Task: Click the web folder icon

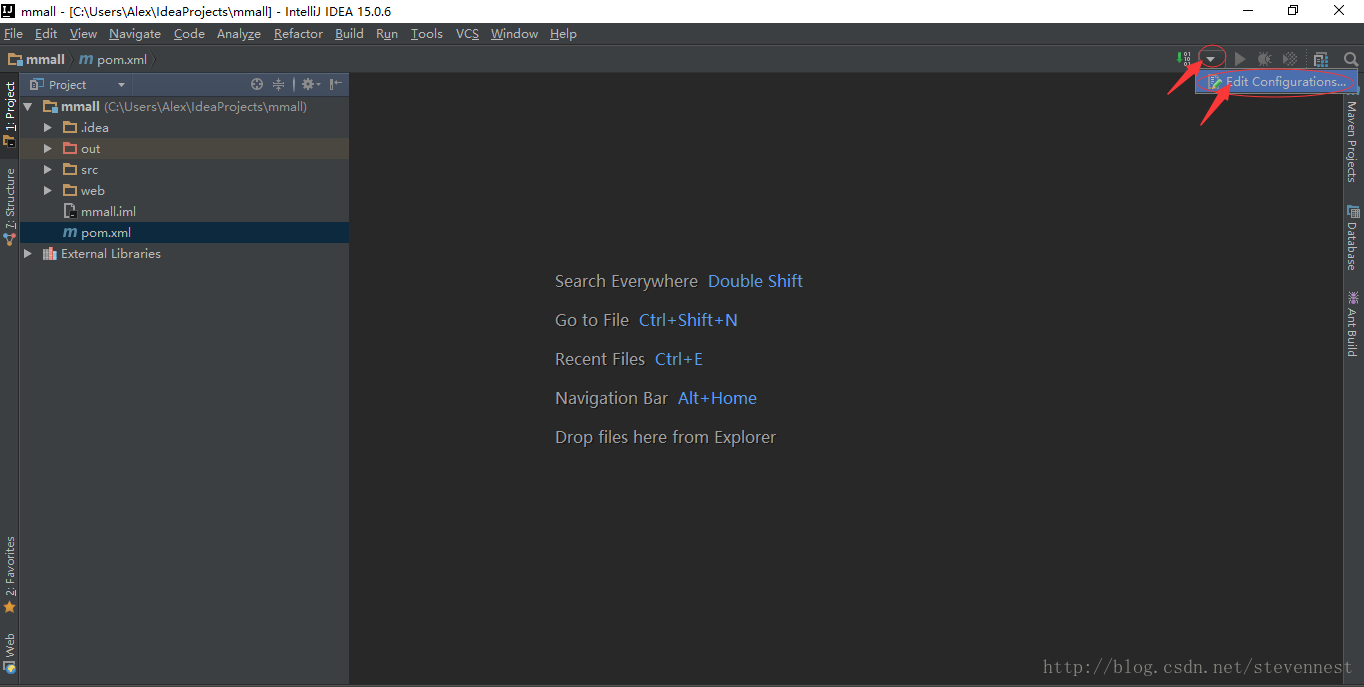Action: pyautogui.click(x=70, y=190)
